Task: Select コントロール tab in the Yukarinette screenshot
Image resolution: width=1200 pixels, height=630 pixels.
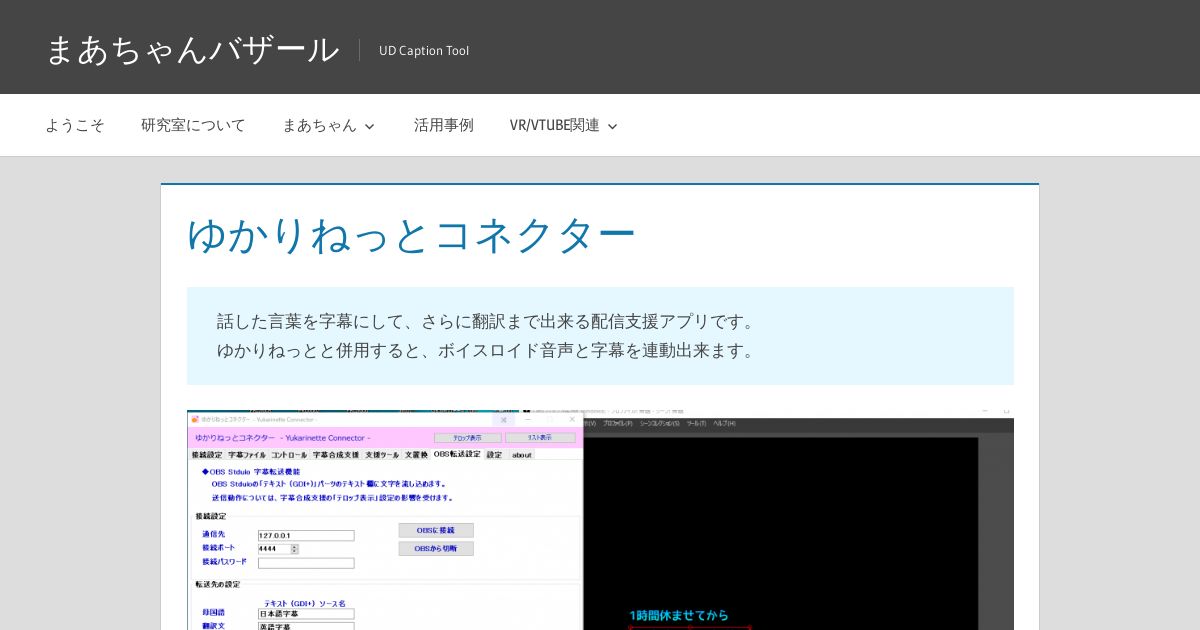Action: tap(289, 454)
